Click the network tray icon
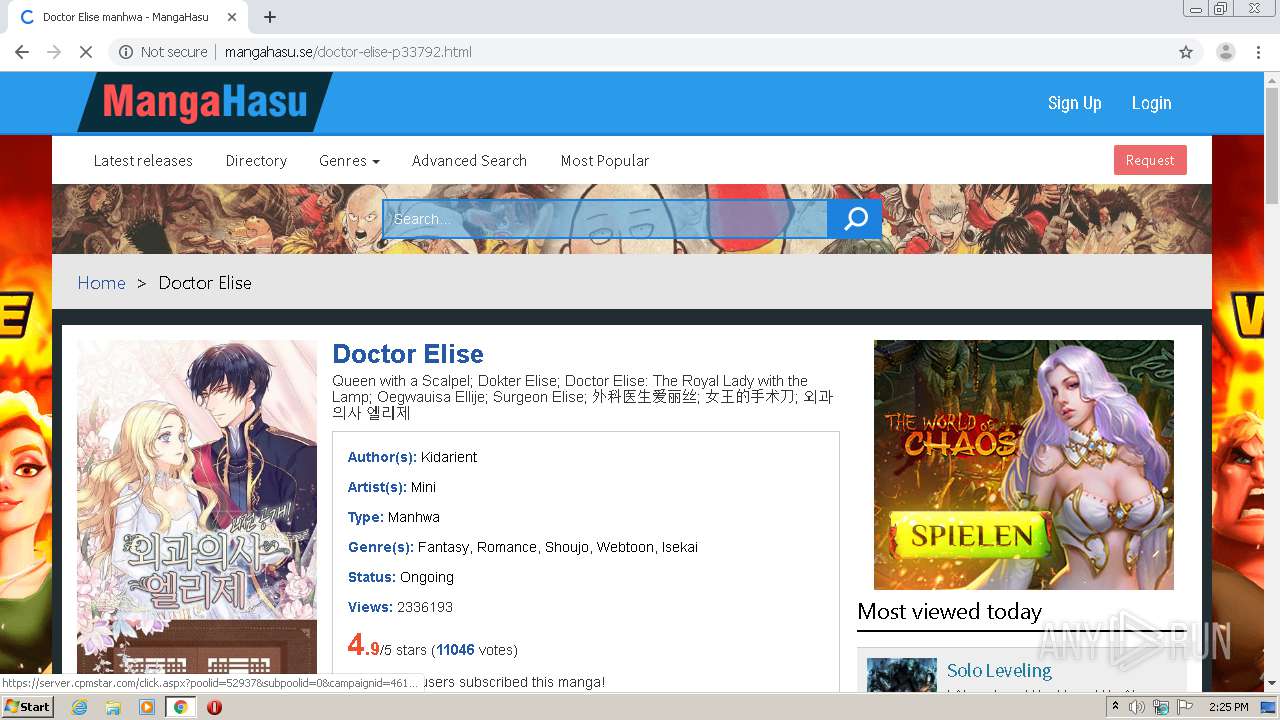This screenshot has height=720, width=1280. (x=1161, y=707)
